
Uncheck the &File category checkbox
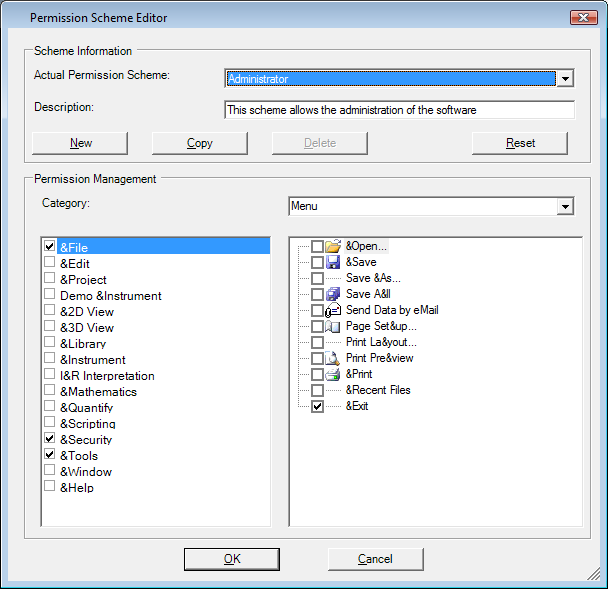(50, 246)
